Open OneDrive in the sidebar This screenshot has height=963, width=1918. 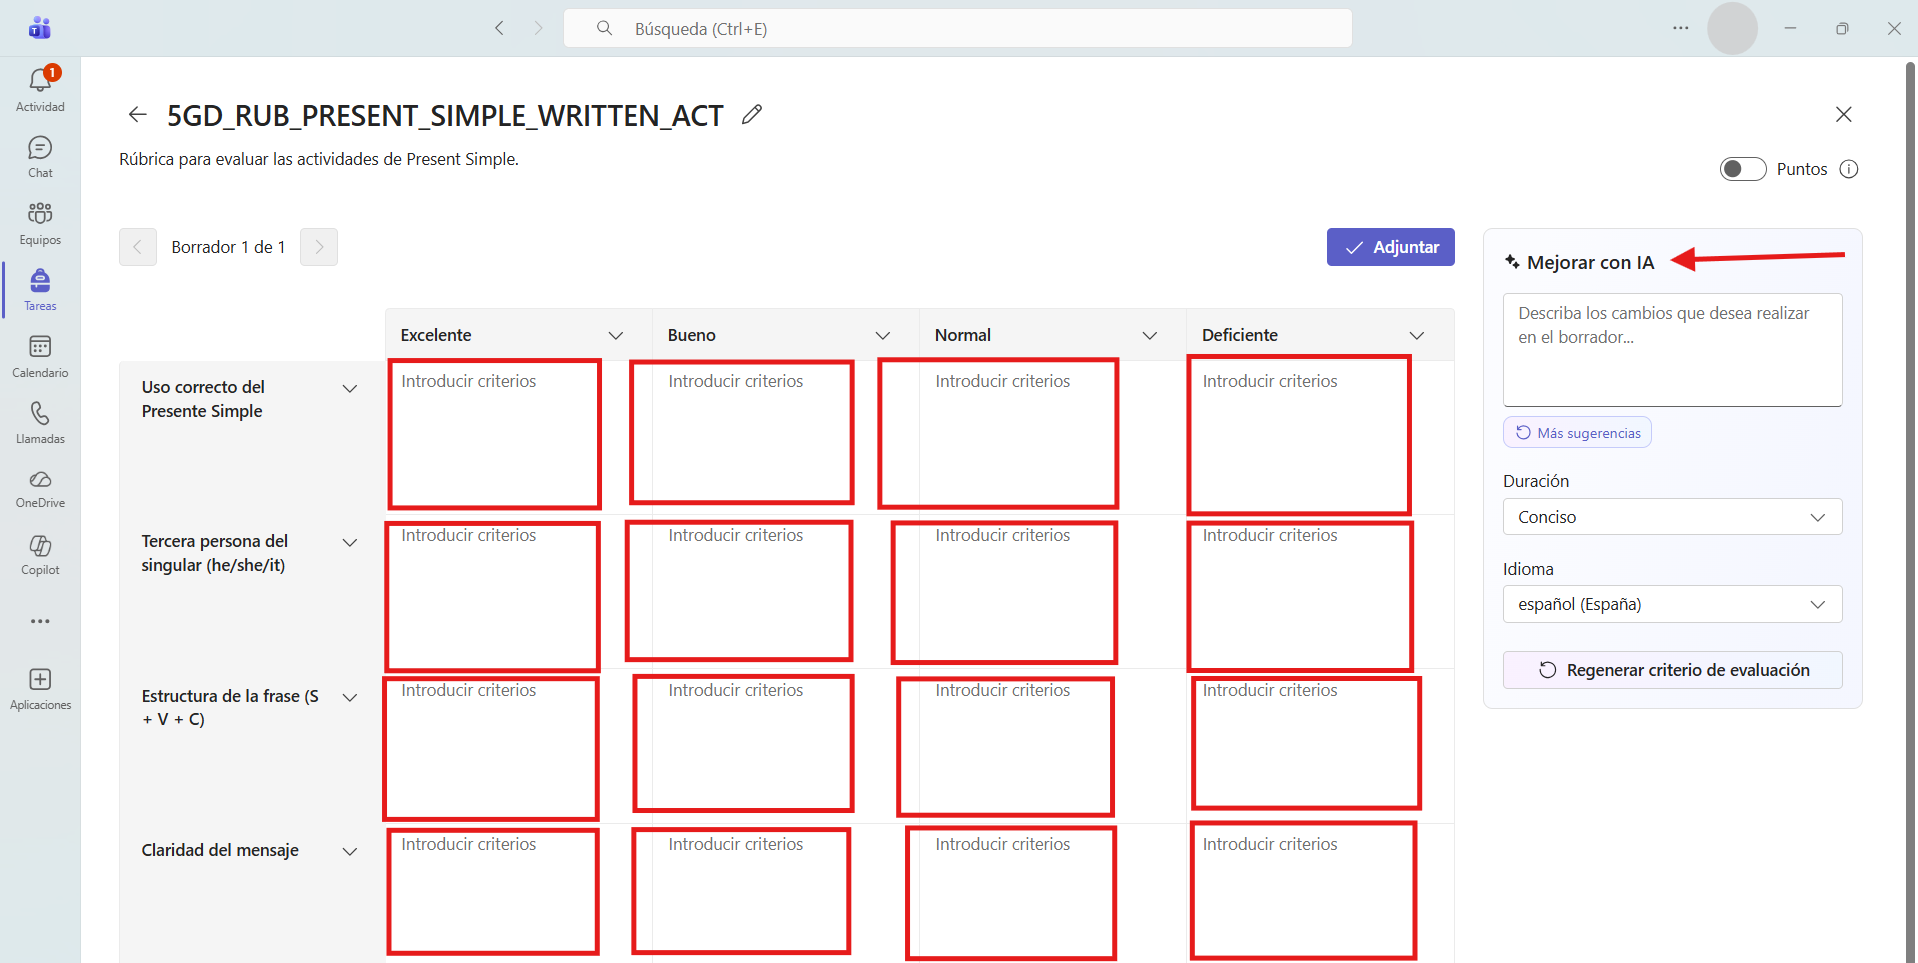[x=40, y=489]
